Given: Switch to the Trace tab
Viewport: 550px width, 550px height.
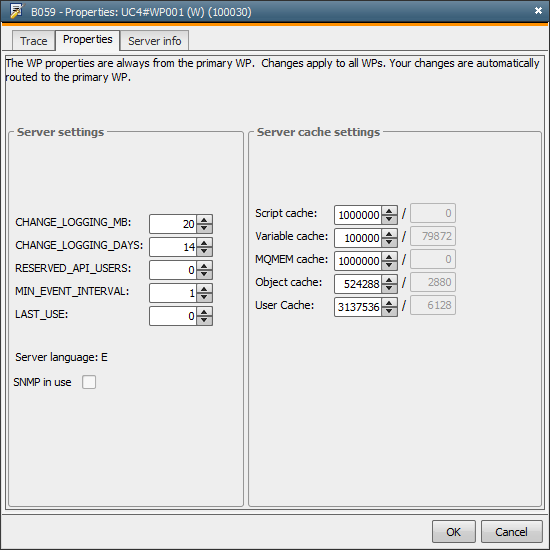Looking at the screenshot, I should tap(34, 41).
